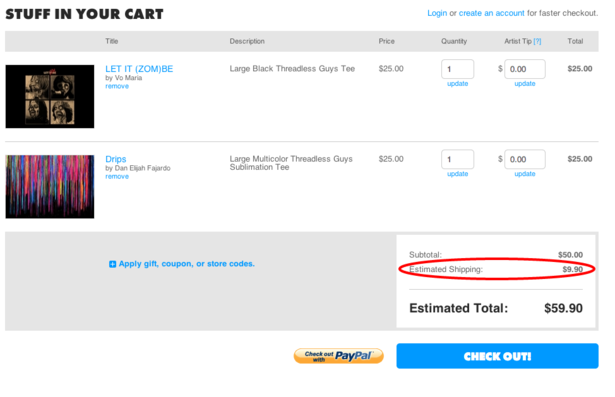
Task: Remove Drips tee from cart
Action: pyautogui.click(x=117, y=177)
